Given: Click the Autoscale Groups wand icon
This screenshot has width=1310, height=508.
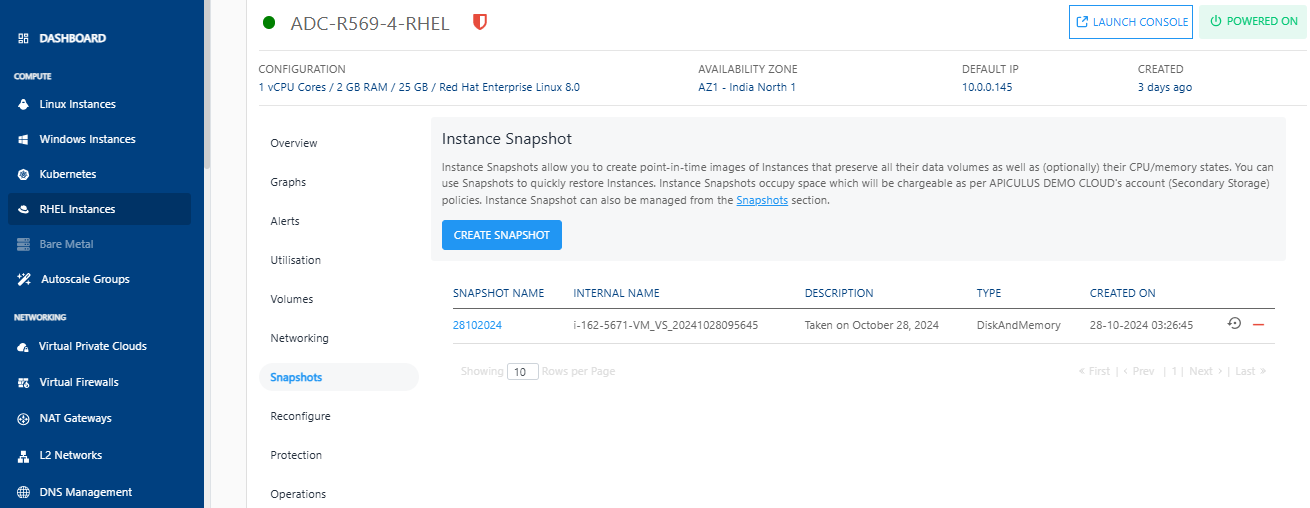Looking at the screenshot, I should click(x=23, y=279).
